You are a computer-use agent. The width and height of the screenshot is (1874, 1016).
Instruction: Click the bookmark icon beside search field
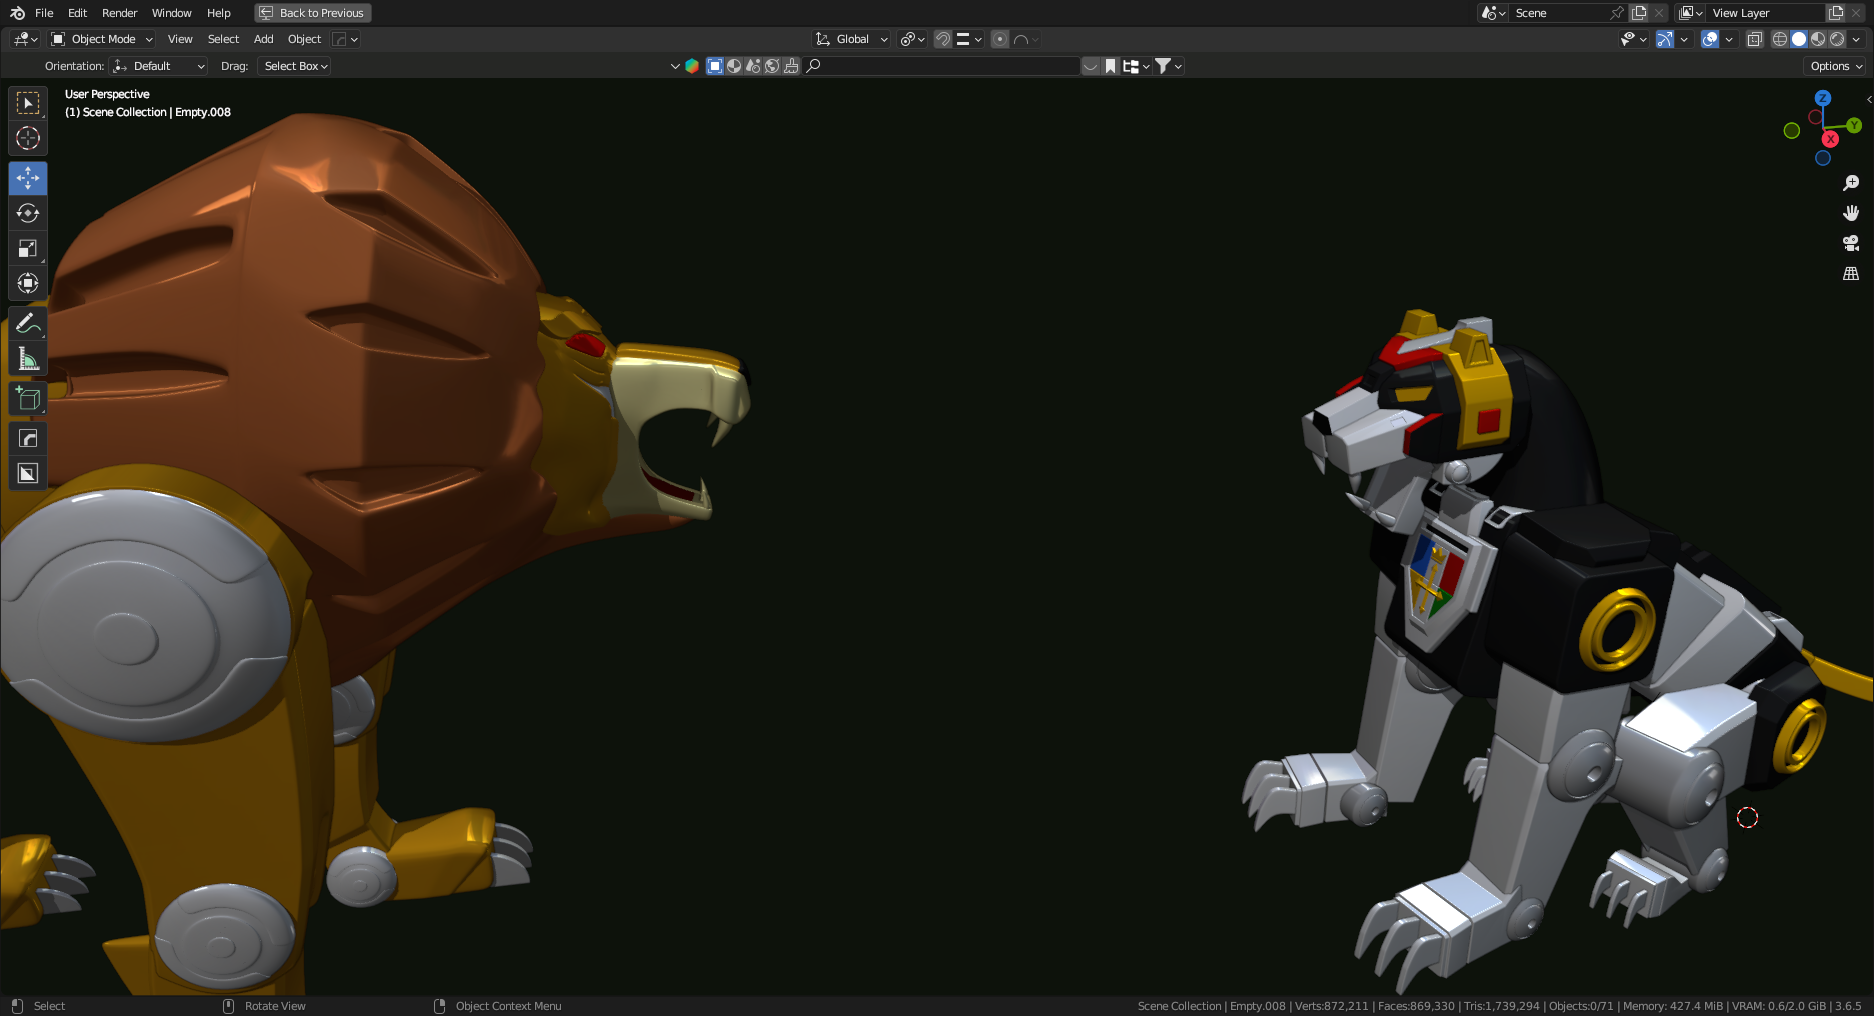[1110, 66]
